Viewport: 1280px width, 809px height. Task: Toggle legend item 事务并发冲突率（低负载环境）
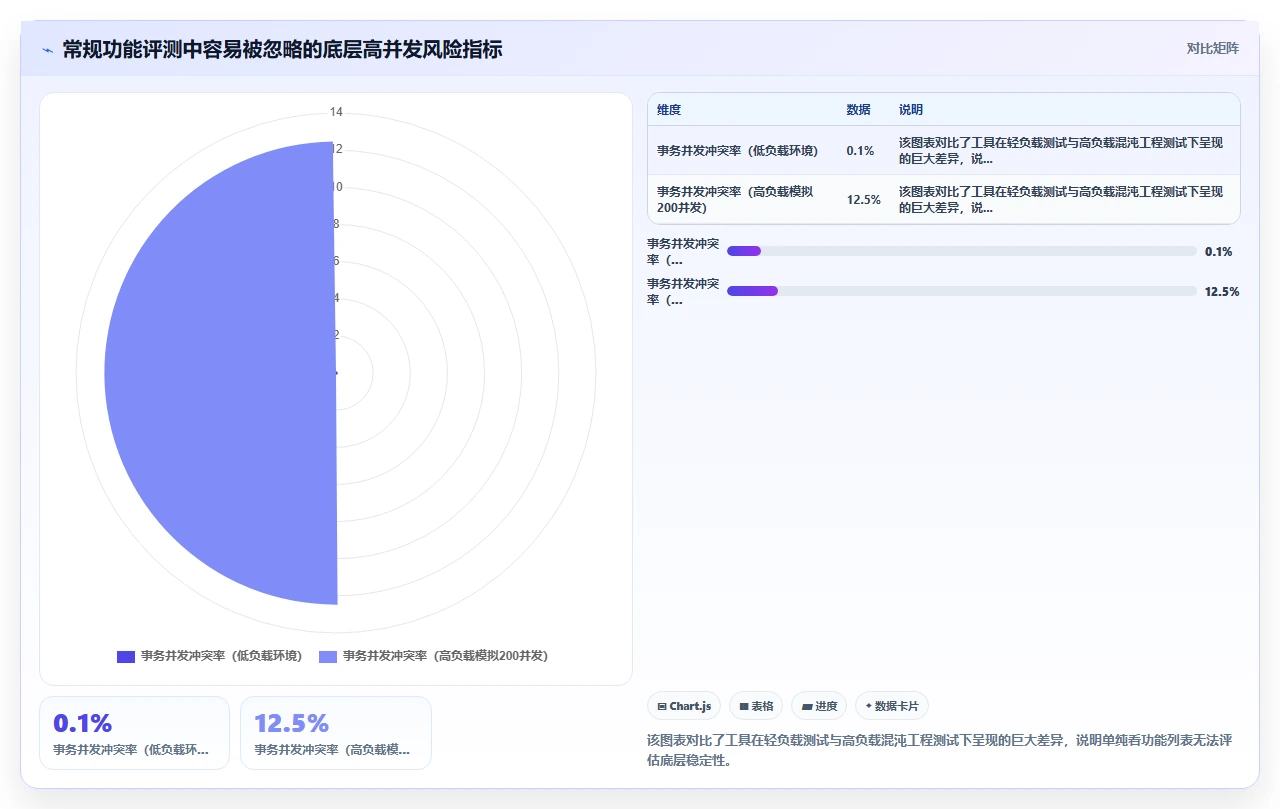pos(209,656)
